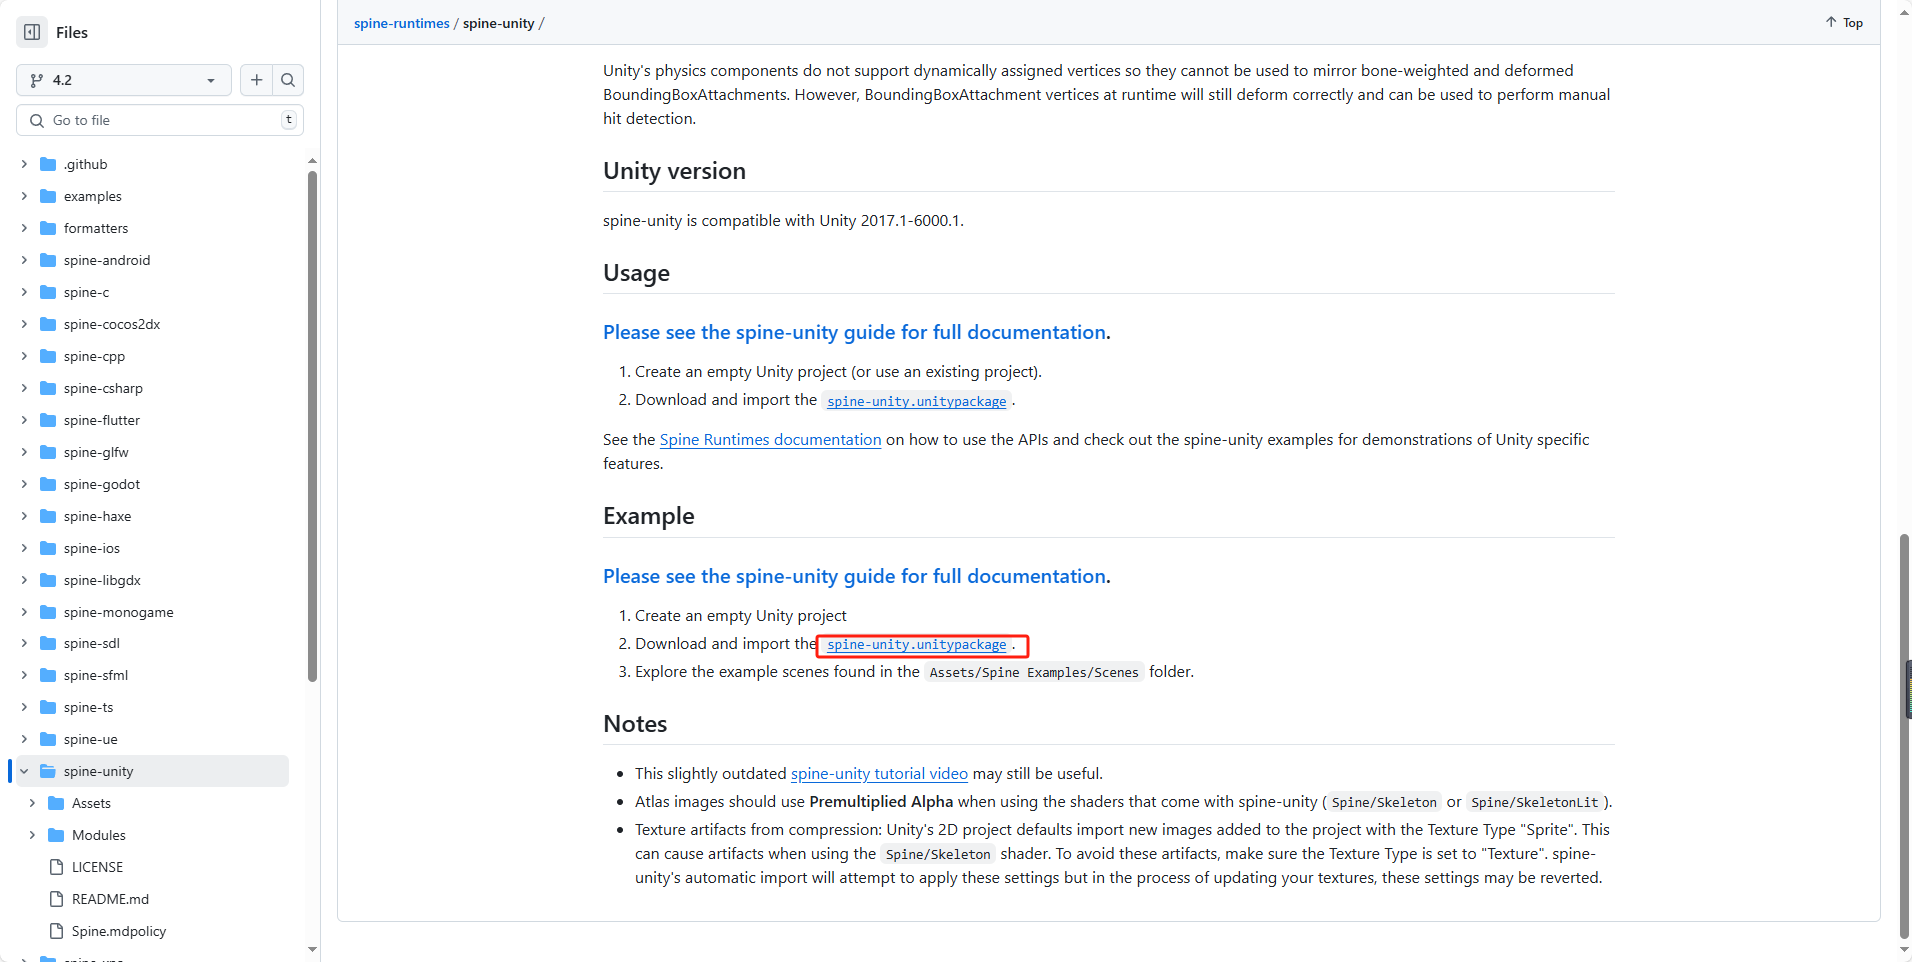Open Spine Runtimes documentation link
Image resolution: width=1912 pixels, height=962 pixels.
(x=770, y=440)
